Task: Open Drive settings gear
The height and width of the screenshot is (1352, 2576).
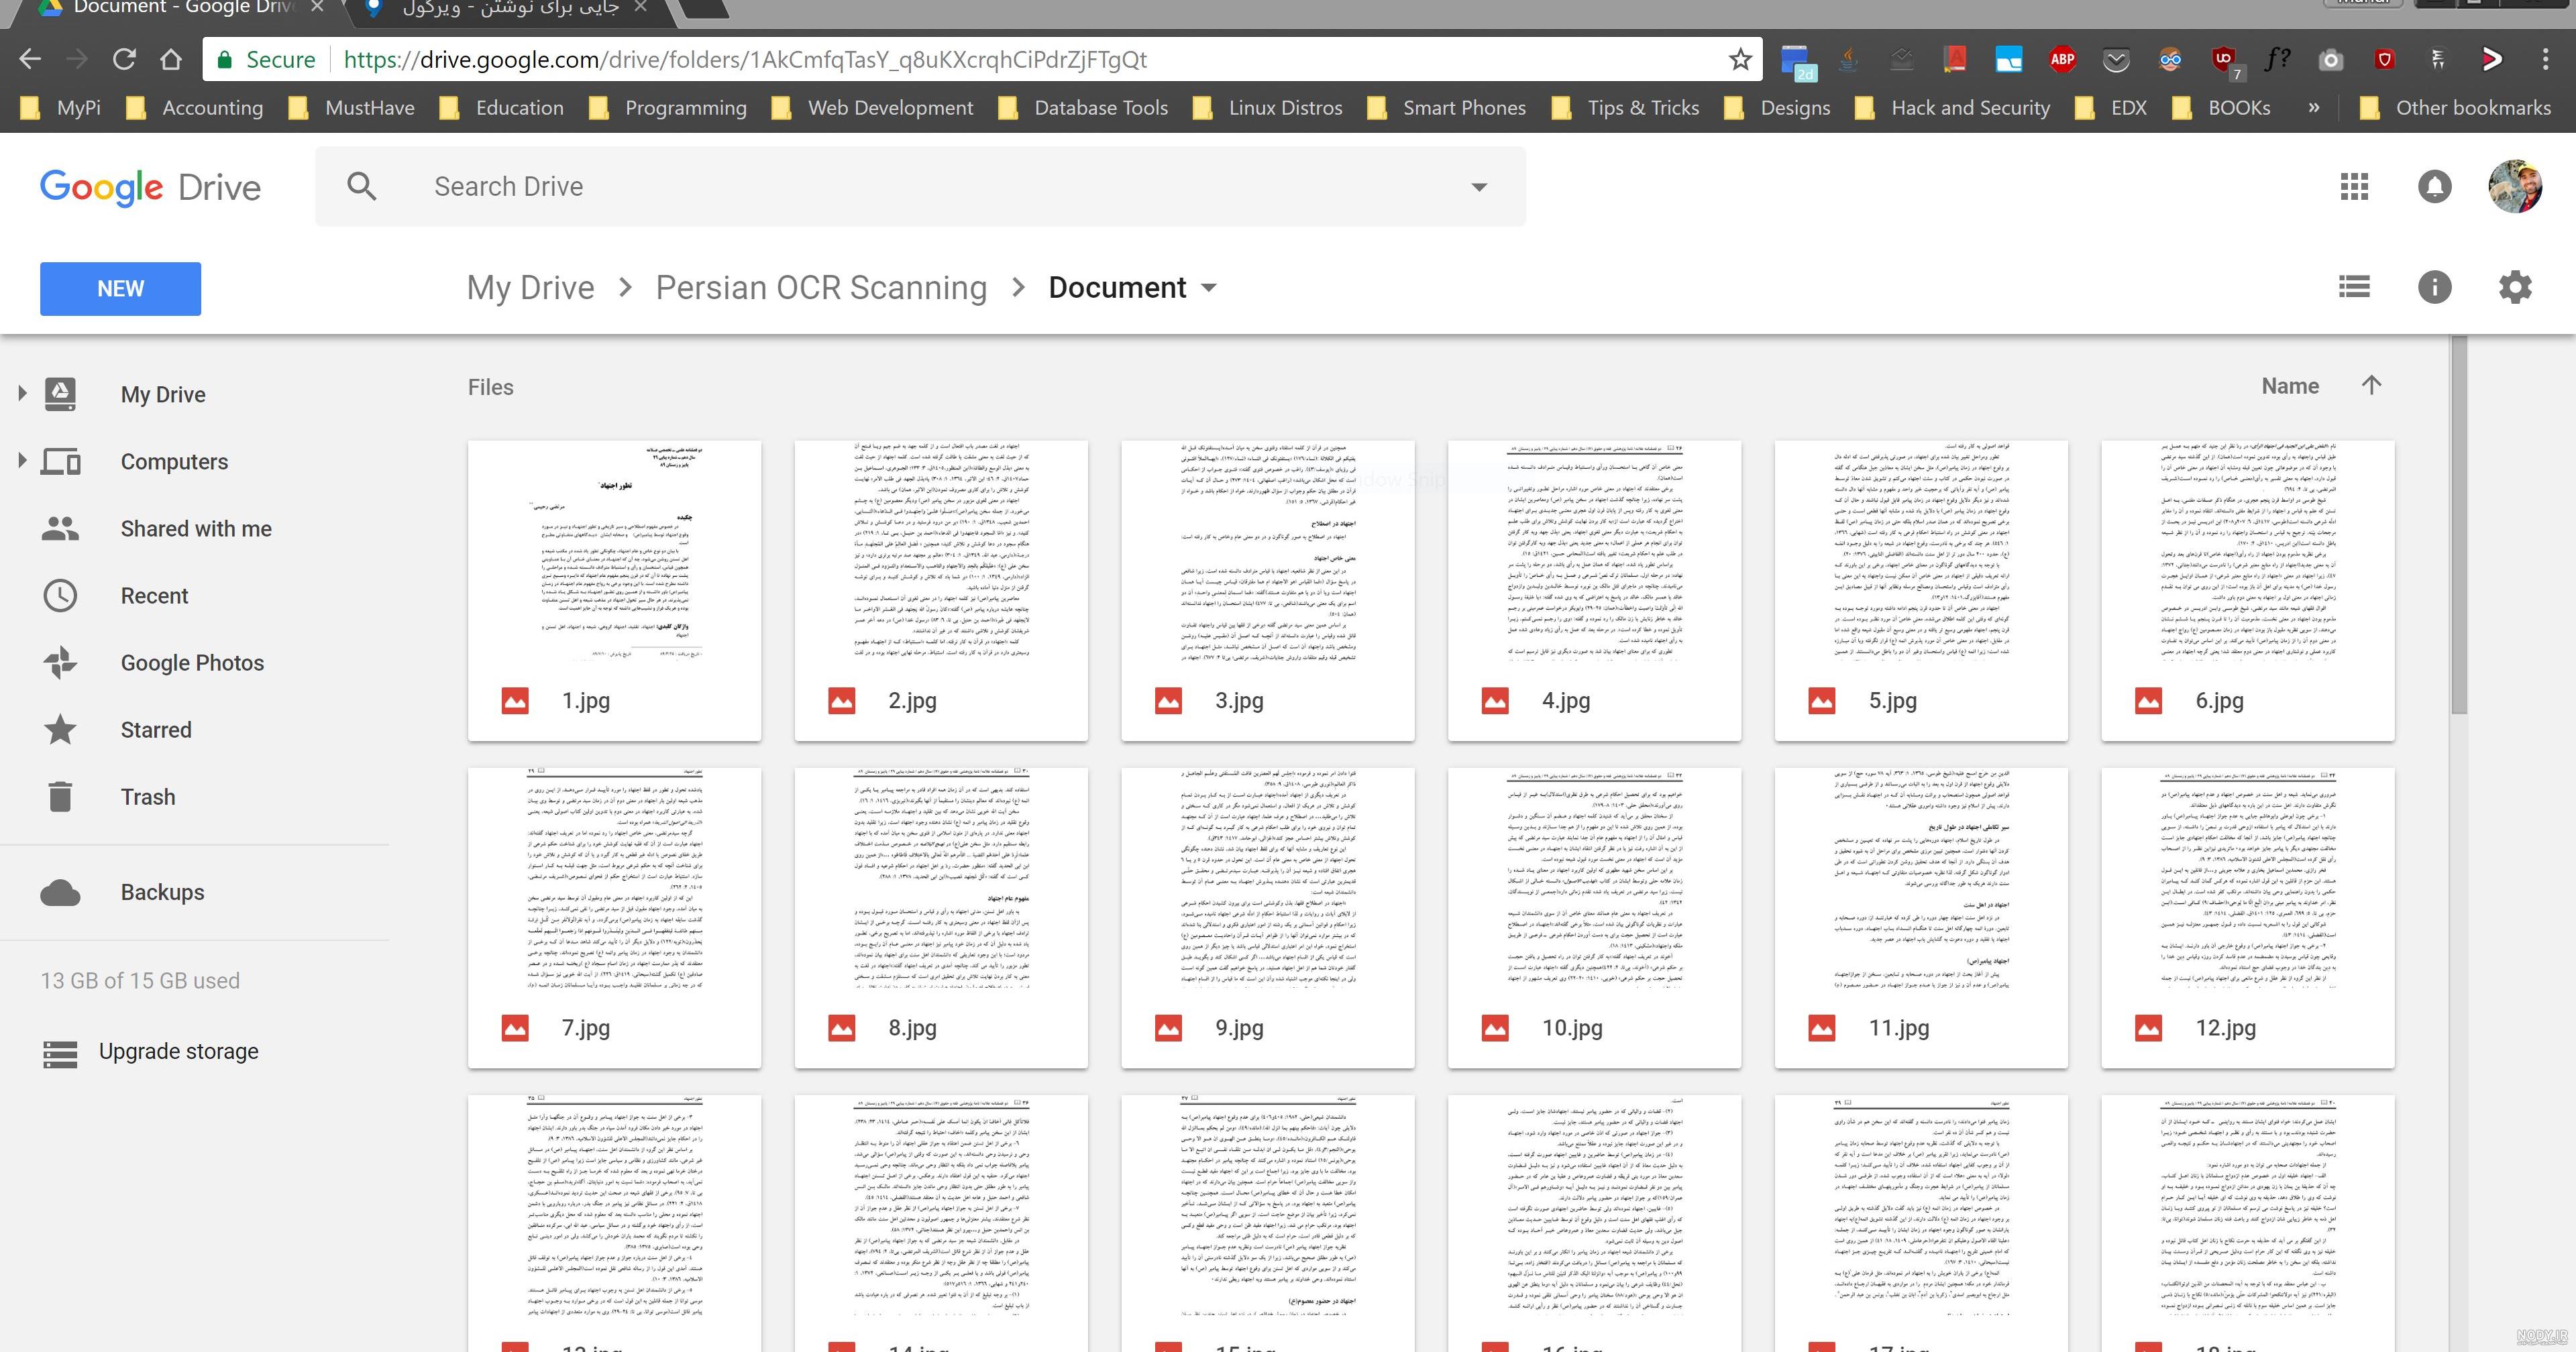Action: (2515, 288)
